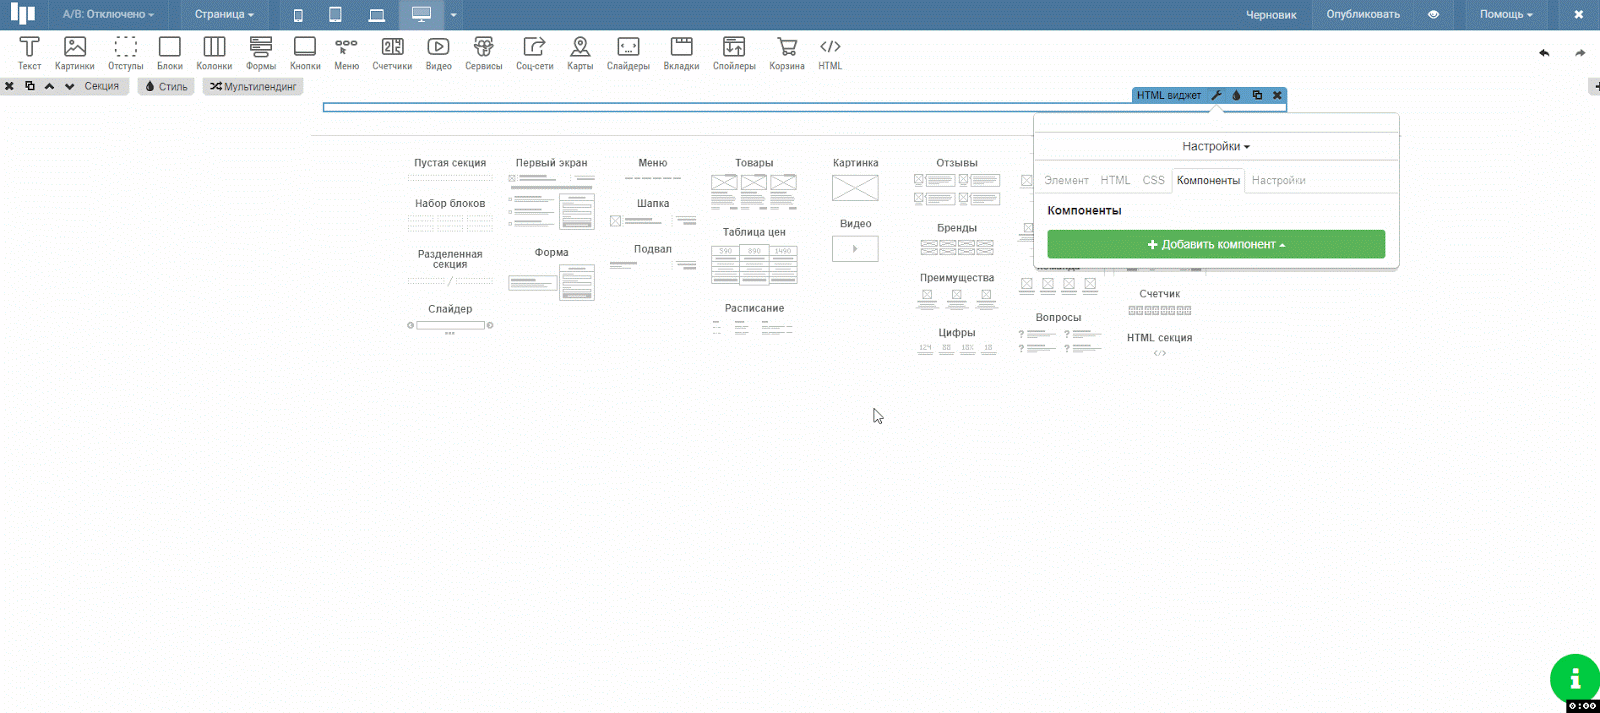Move section down with arrow

click(x=69, y=86)
